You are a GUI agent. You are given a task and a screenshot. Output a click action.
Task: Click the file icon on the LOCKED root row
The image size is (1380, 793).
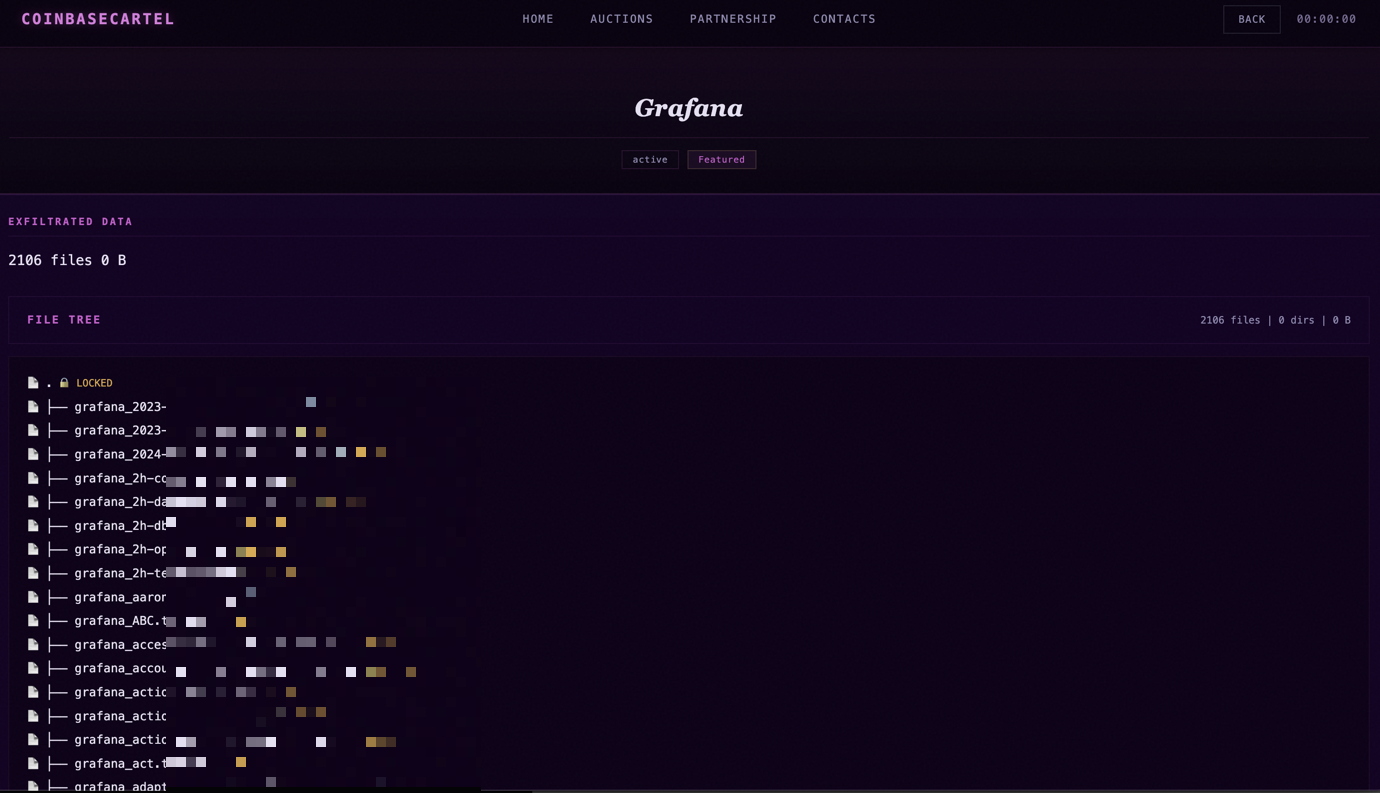pyautogui.click(x=33, y=383)
